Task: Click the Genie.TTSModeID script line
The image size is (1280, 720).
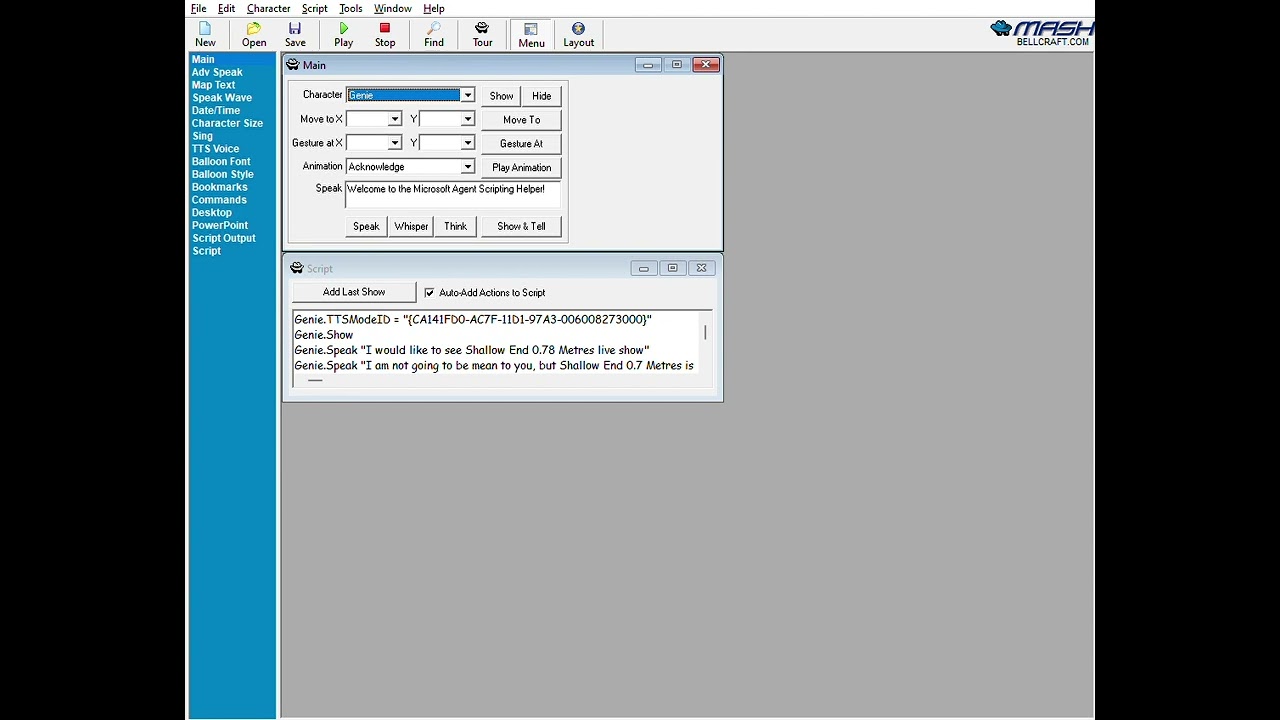Action: click(x=473, y=320)
